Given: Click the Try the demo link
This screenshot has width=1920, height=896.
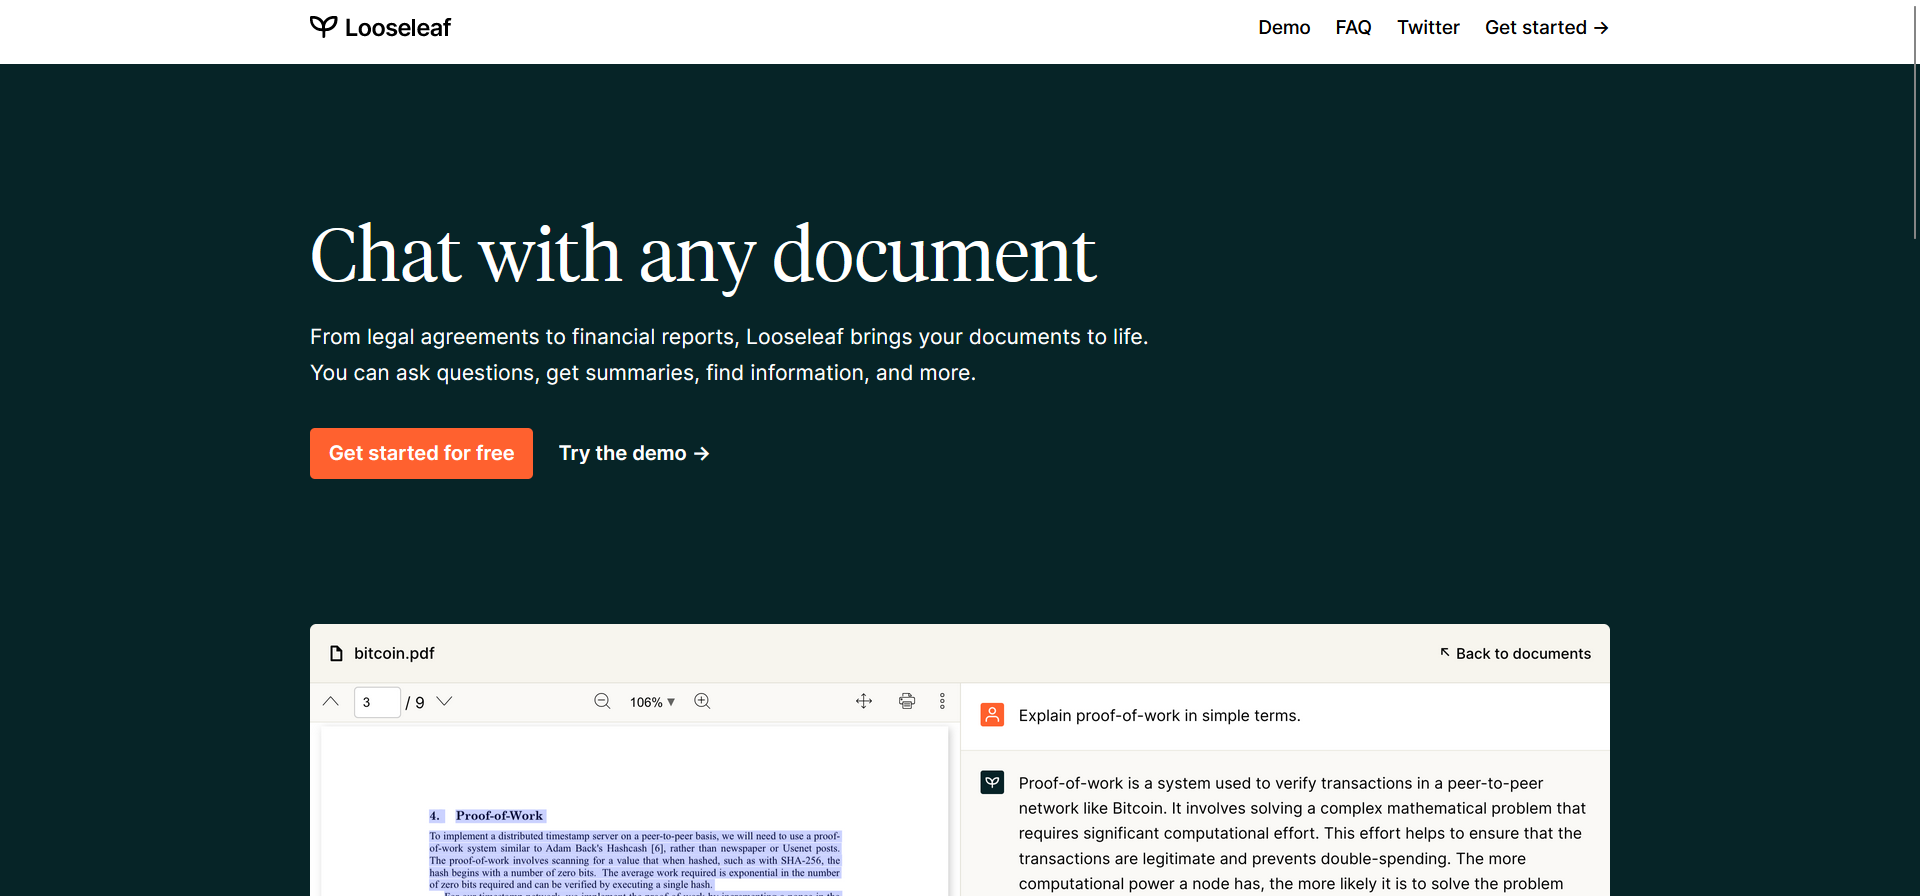Looking at the screenshot, I should point(634,453).
